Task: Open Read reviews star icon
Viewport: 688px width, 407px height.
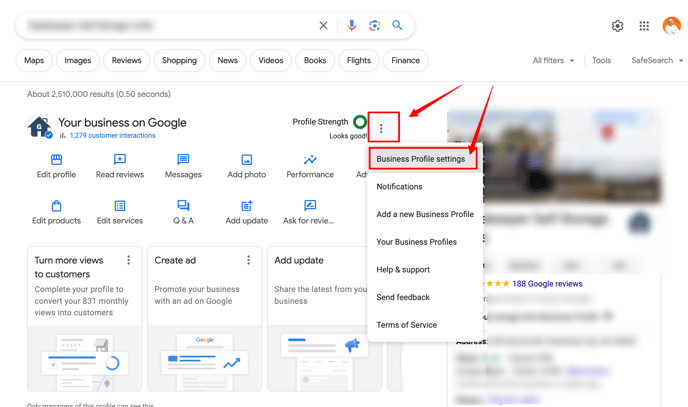Action: pos(120,159)
